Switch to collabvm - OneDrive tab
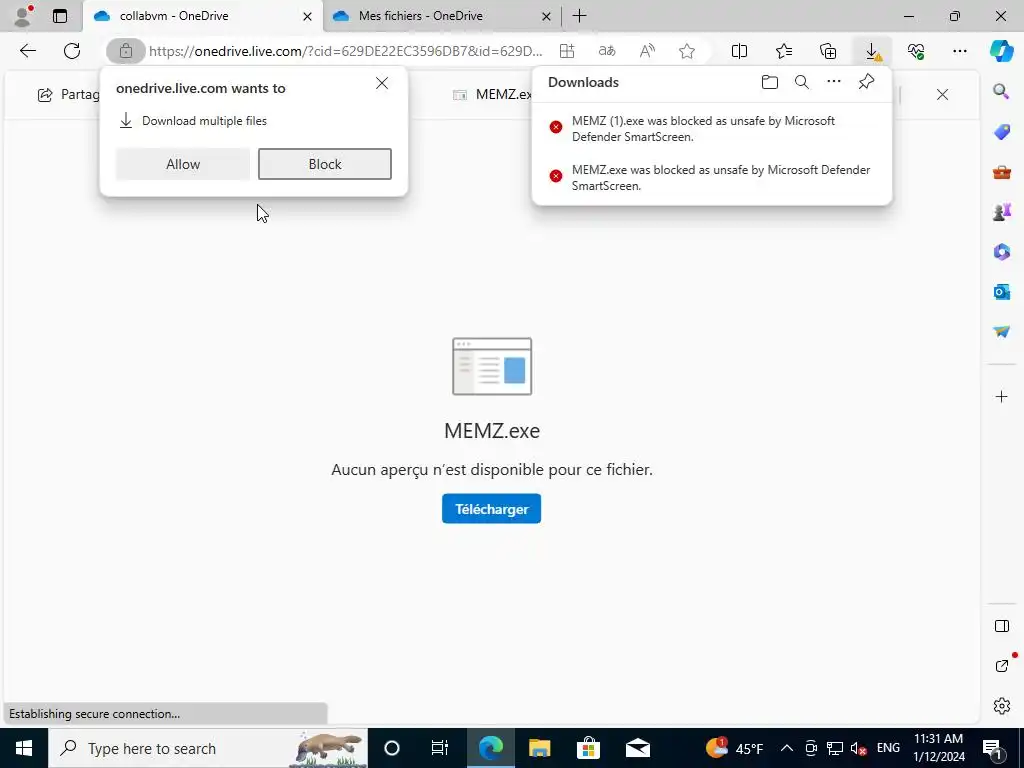The height and width of the screenshot is (768, 1024). (202, 16)
